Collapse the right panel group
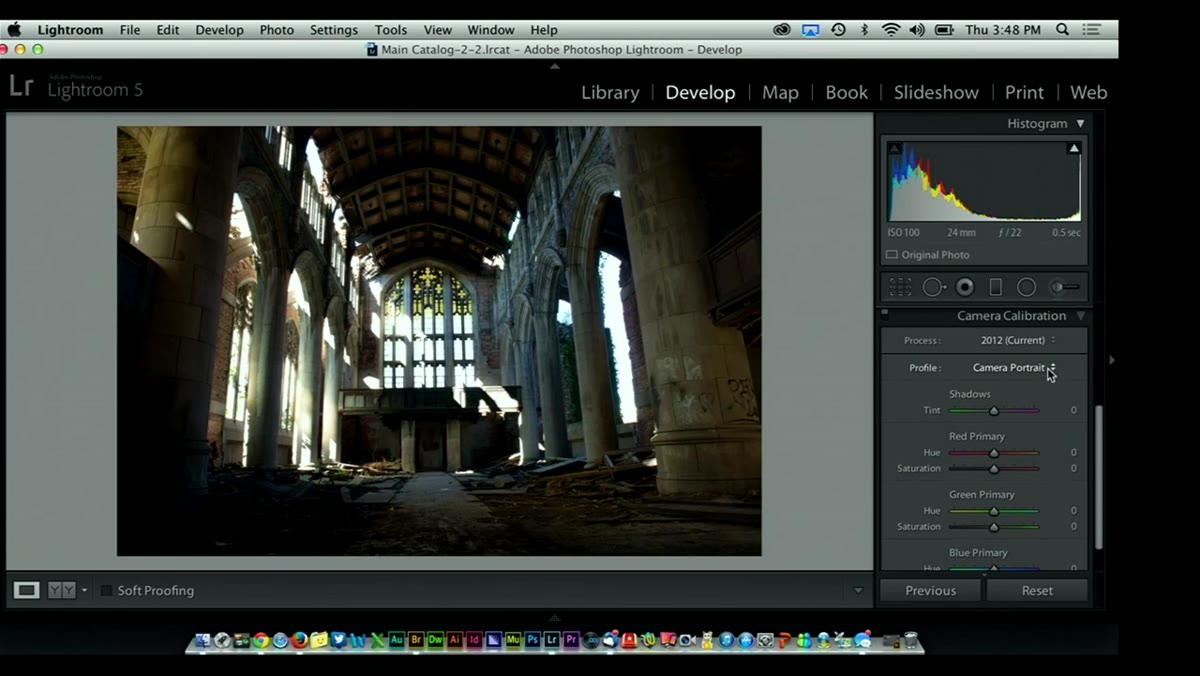This screenshot has height=676, width=1200. click(x=1111, y=360)
